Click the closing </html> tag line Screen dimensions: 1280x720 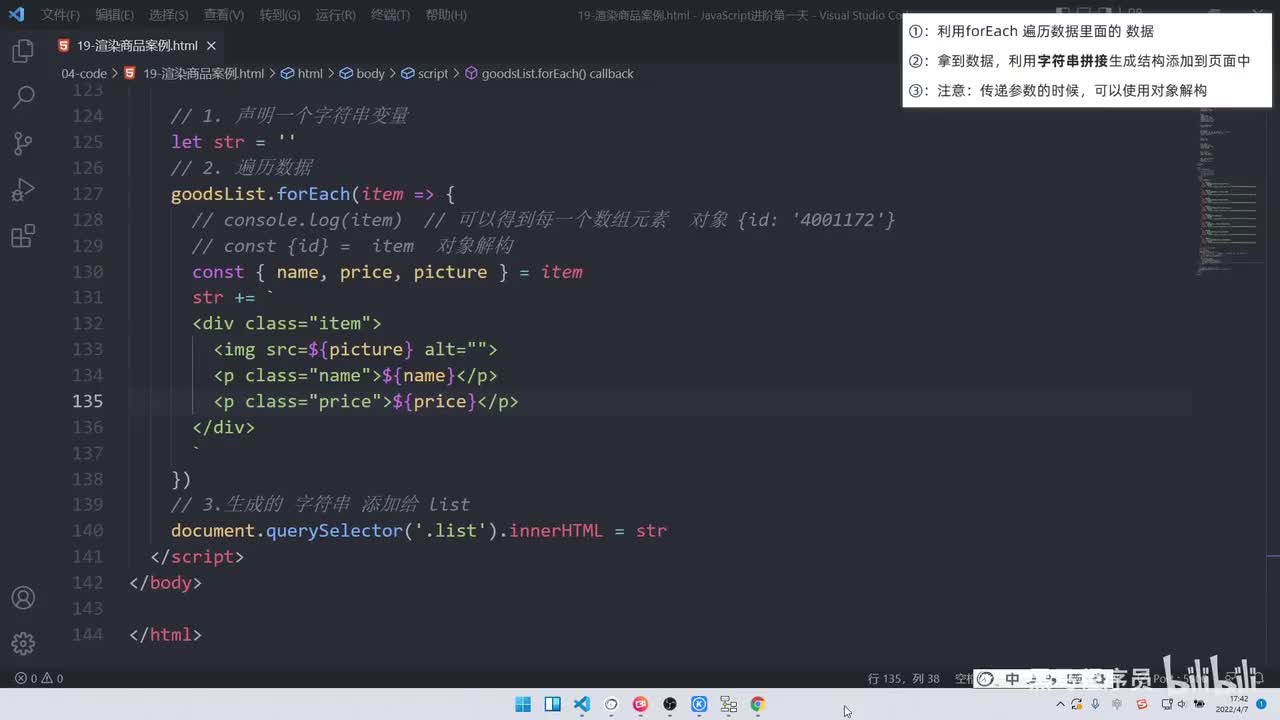[x=165, y=635]
